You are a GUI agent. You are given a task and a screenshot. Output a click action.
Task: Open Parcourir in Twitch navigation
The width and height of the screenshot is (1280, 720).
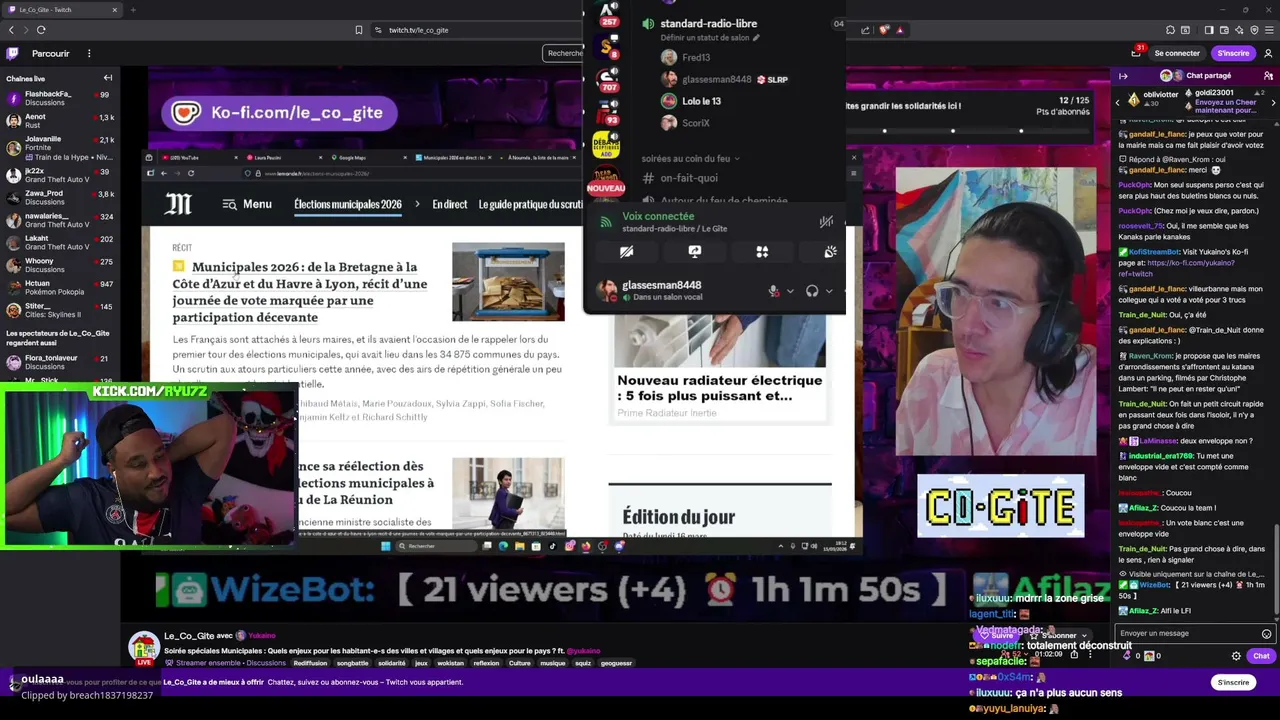point(50,53)
